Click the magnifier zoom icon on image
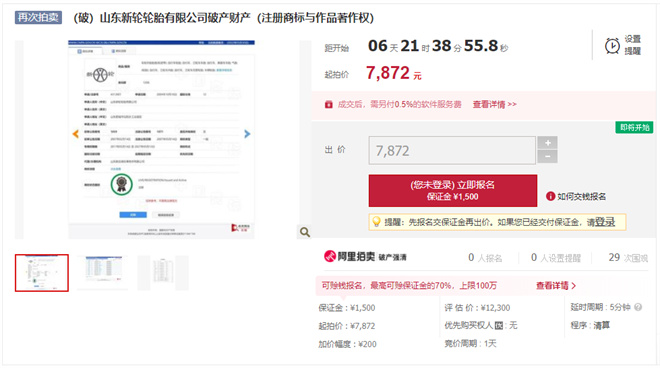Screen dimensions: 660x368 (305, 232)
